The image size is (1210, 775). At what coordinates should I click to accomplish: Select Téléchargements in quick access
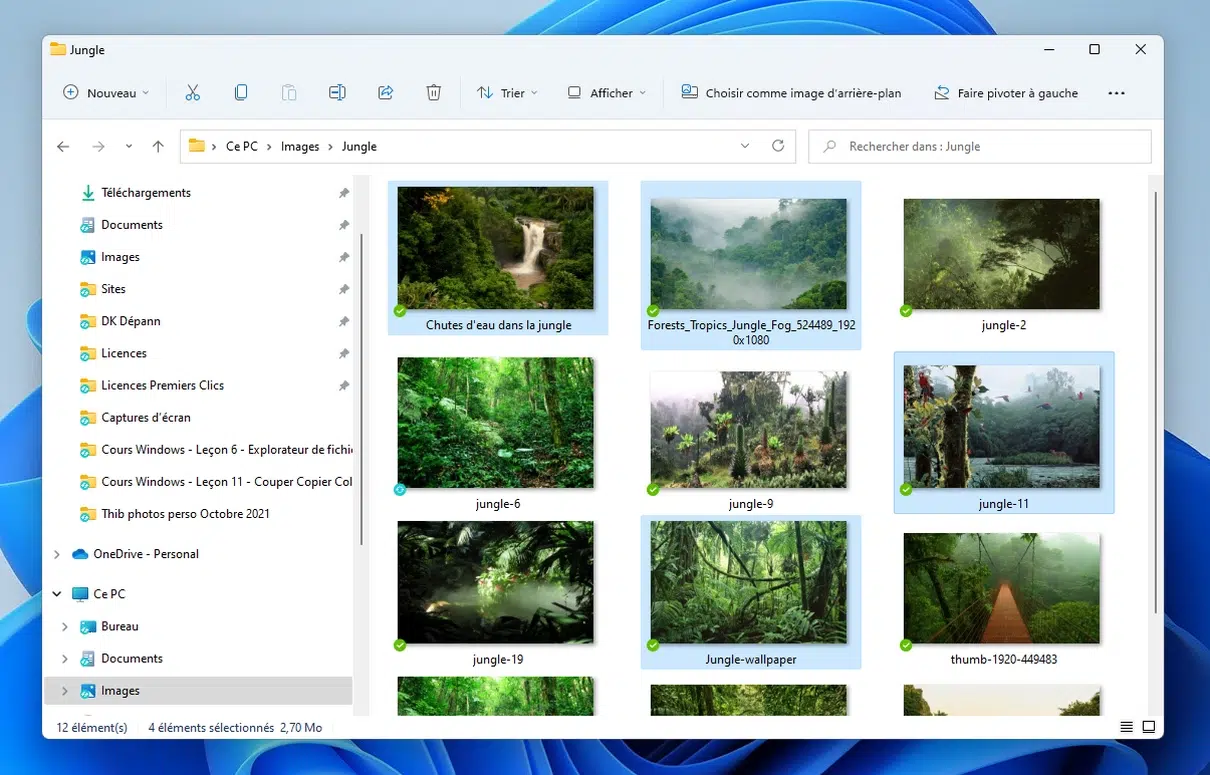tap(145, 193)
